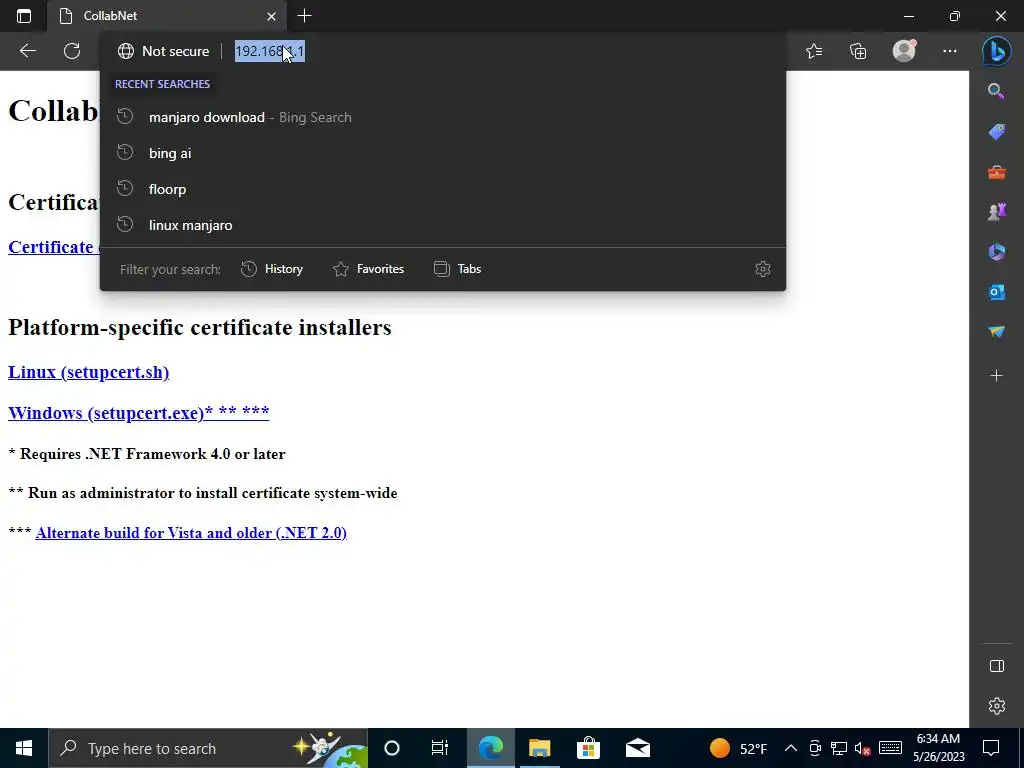The image size is (1024, 768).
Task: Open a new tab with plus button
Action: click(x=304, y=16)
